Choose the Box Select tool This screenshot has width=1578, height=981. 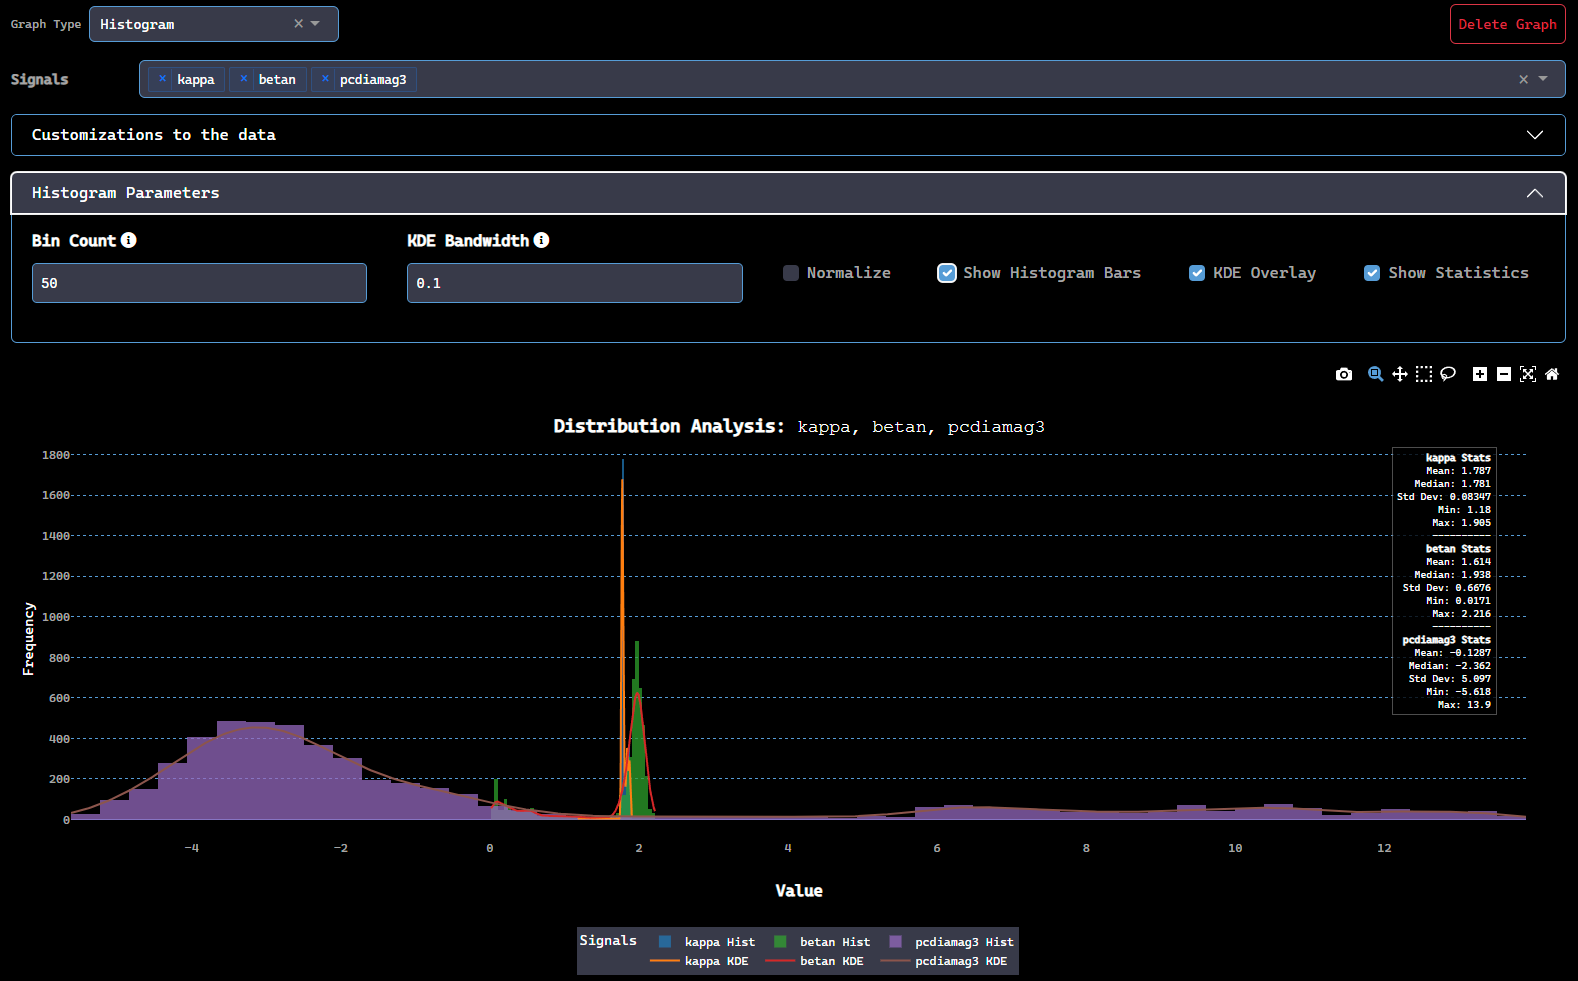[x=1424, y=374]
